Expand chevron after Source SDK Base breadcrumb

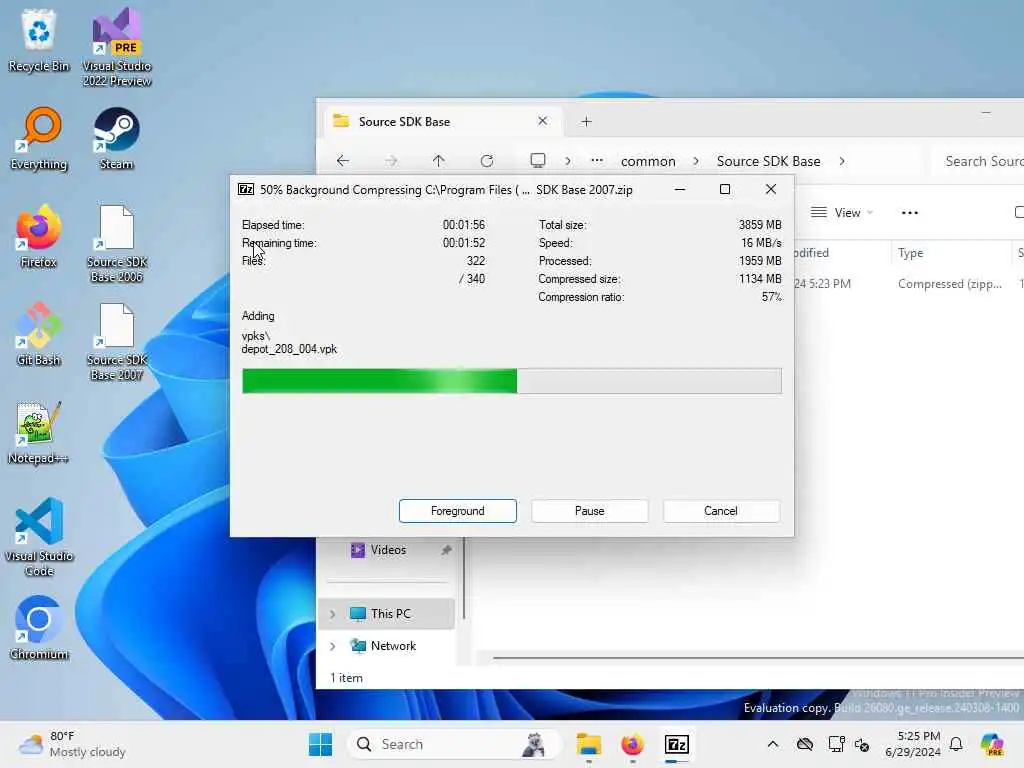[x=842, y=161]
